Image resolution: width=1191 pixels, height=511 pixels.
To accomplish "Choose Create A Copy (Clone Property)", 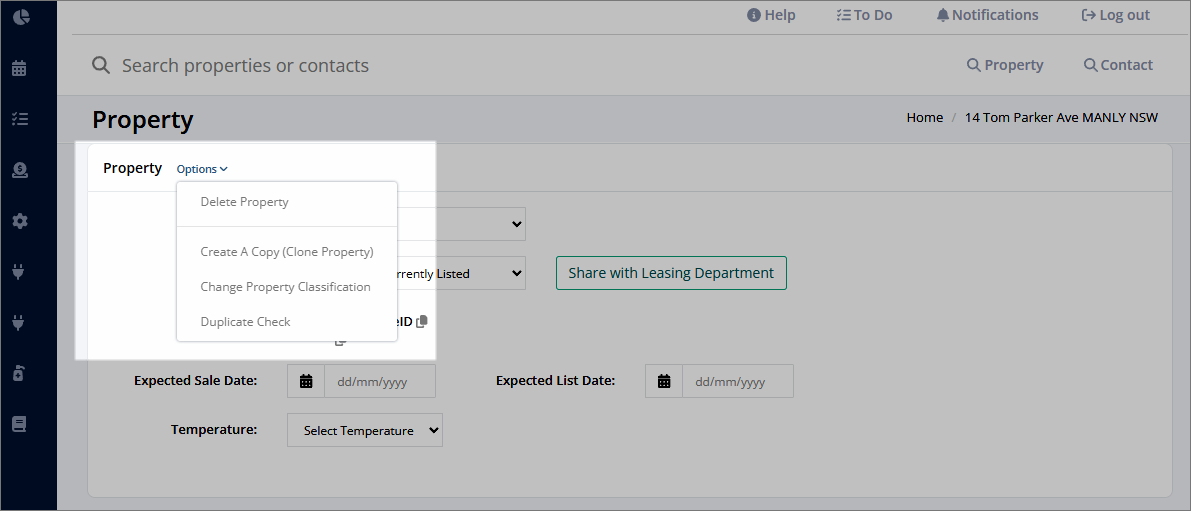I will pyautogui.click(x=286, y=251).
